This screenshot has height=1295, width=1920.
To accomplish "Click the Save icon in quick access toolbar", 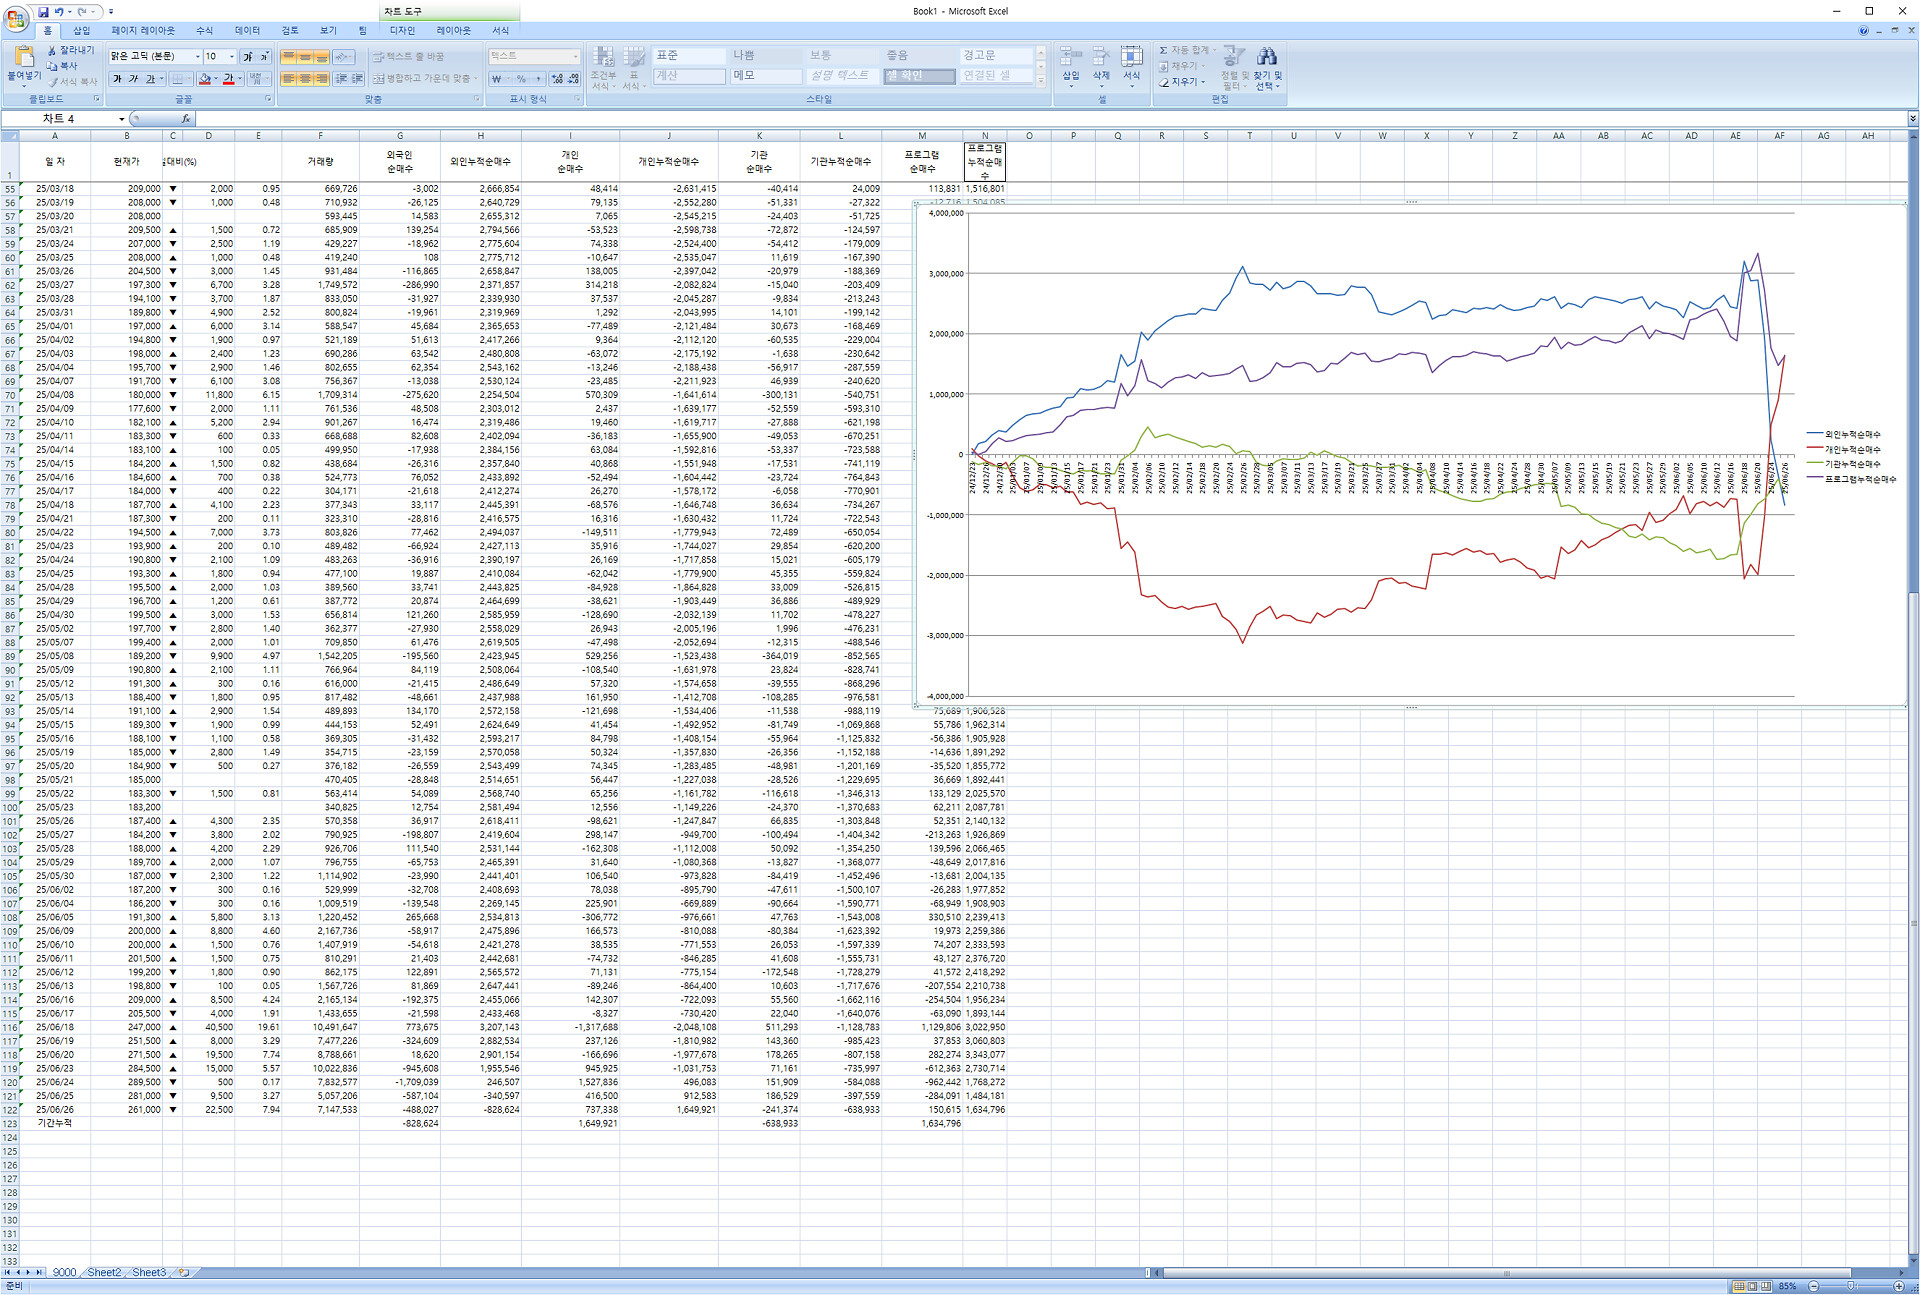I will (x=43, y=12).
